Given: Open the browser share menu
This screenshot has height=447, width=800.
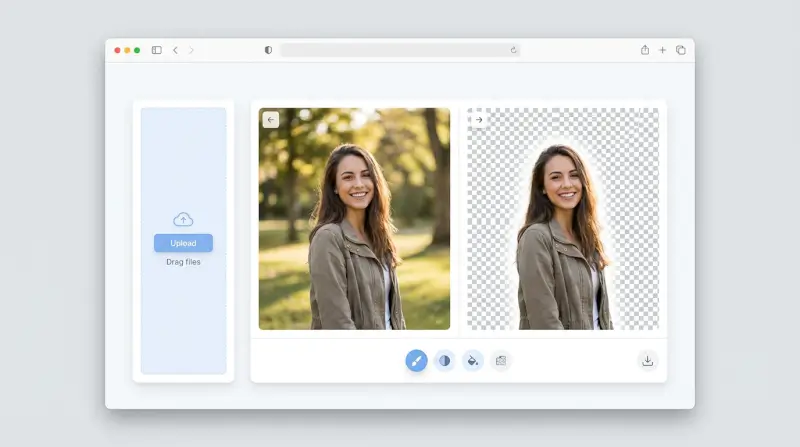Looking at the screenshot, I should point(645,49).
